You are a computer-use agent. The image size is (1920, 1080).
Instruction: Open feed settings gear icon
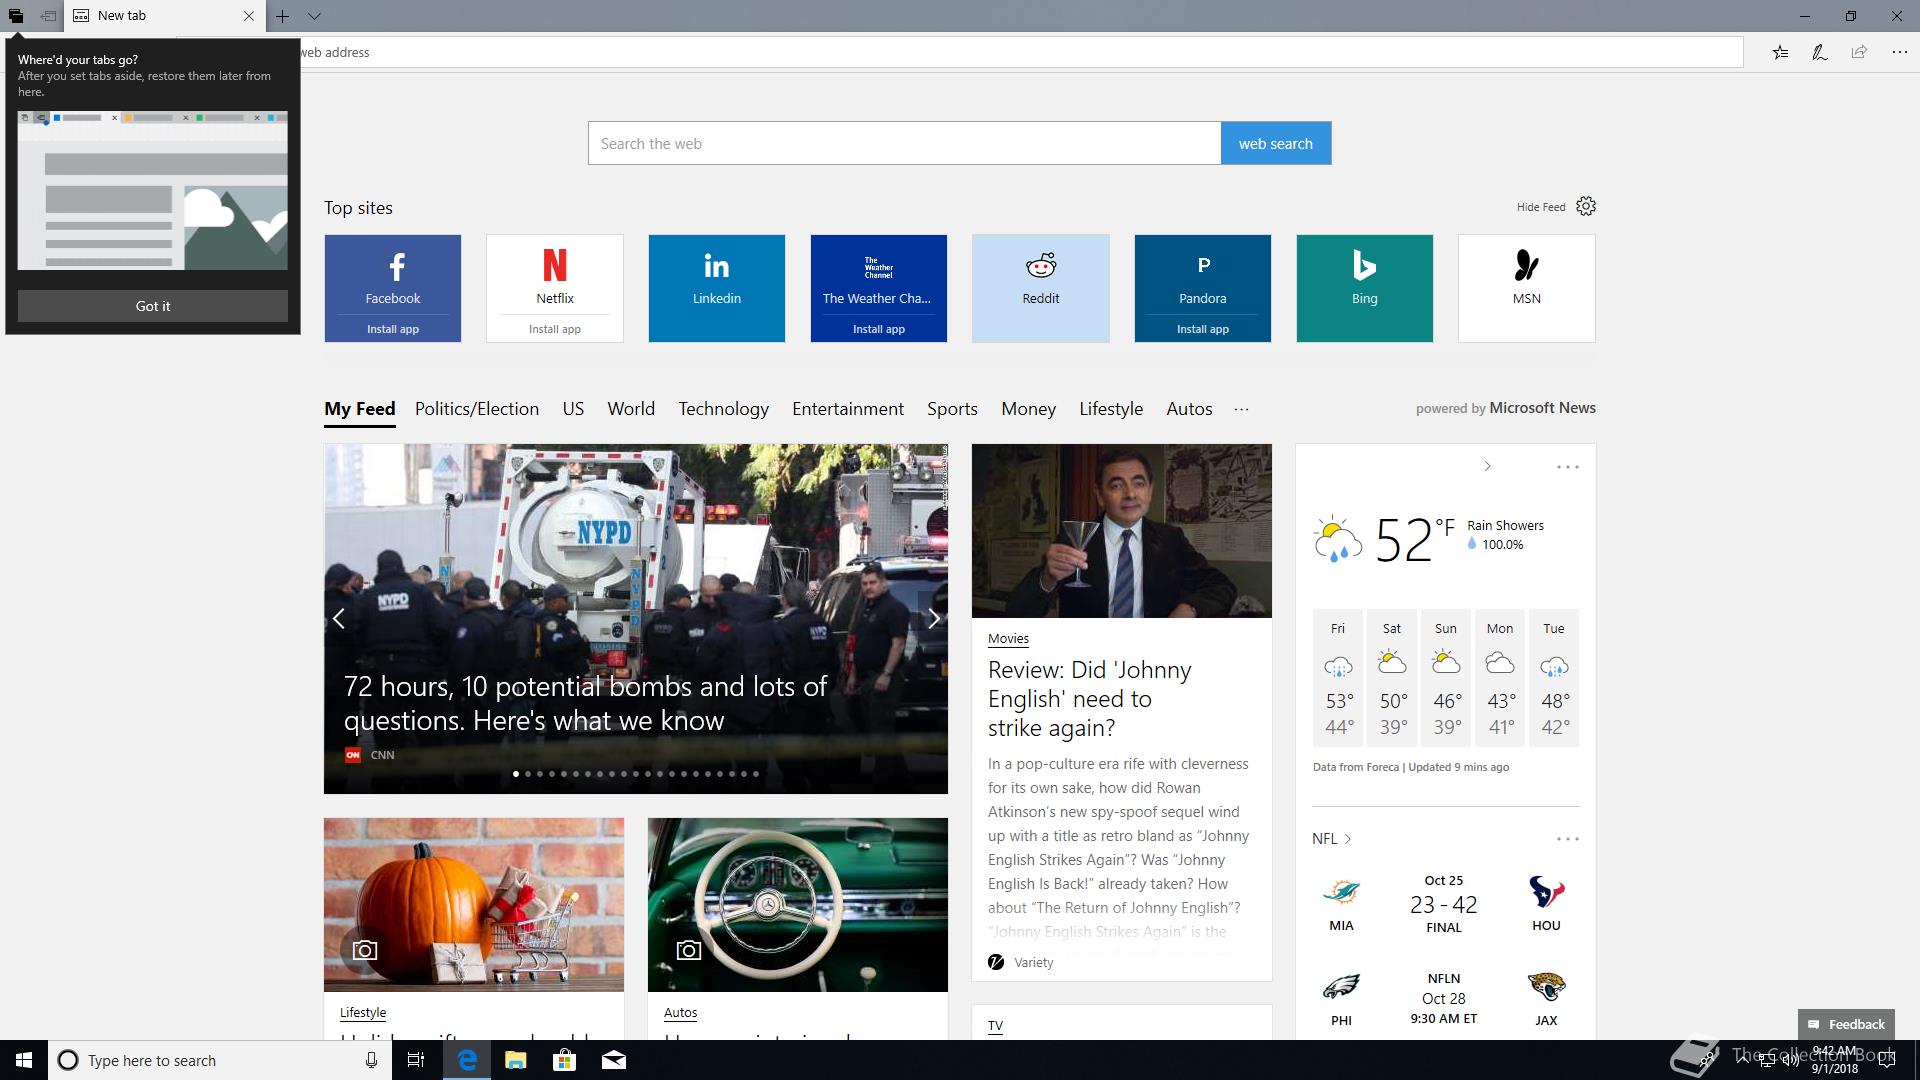click(x=1586, y=206)
